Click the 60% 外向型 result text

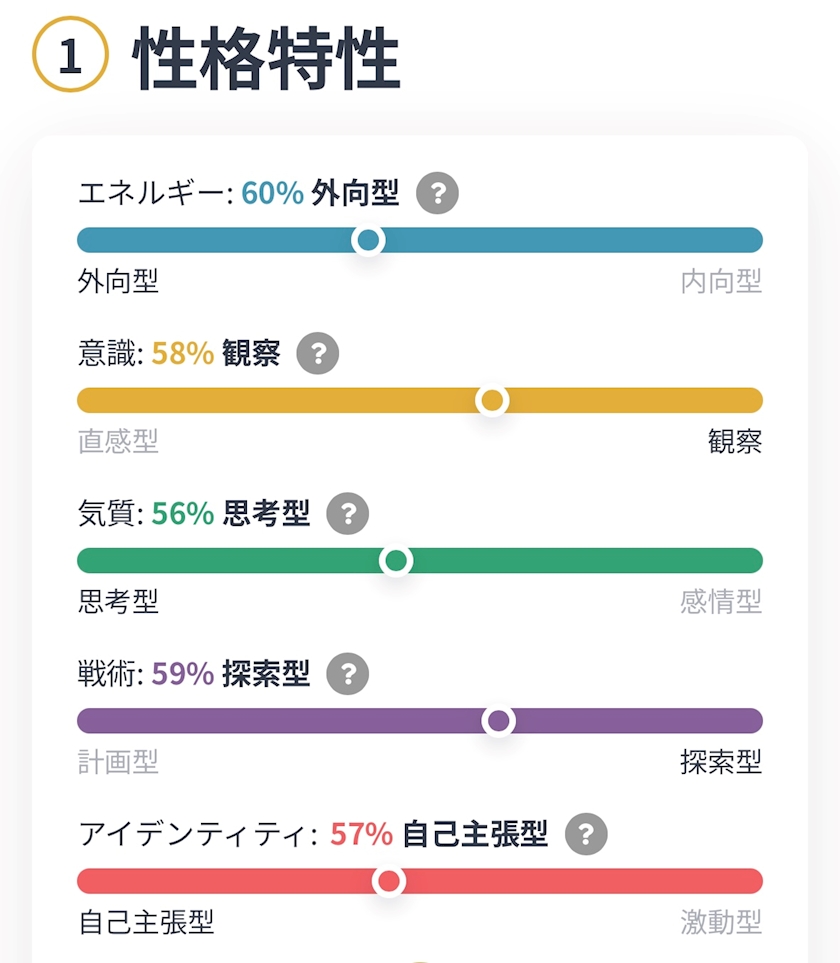(x=320, y=193)
